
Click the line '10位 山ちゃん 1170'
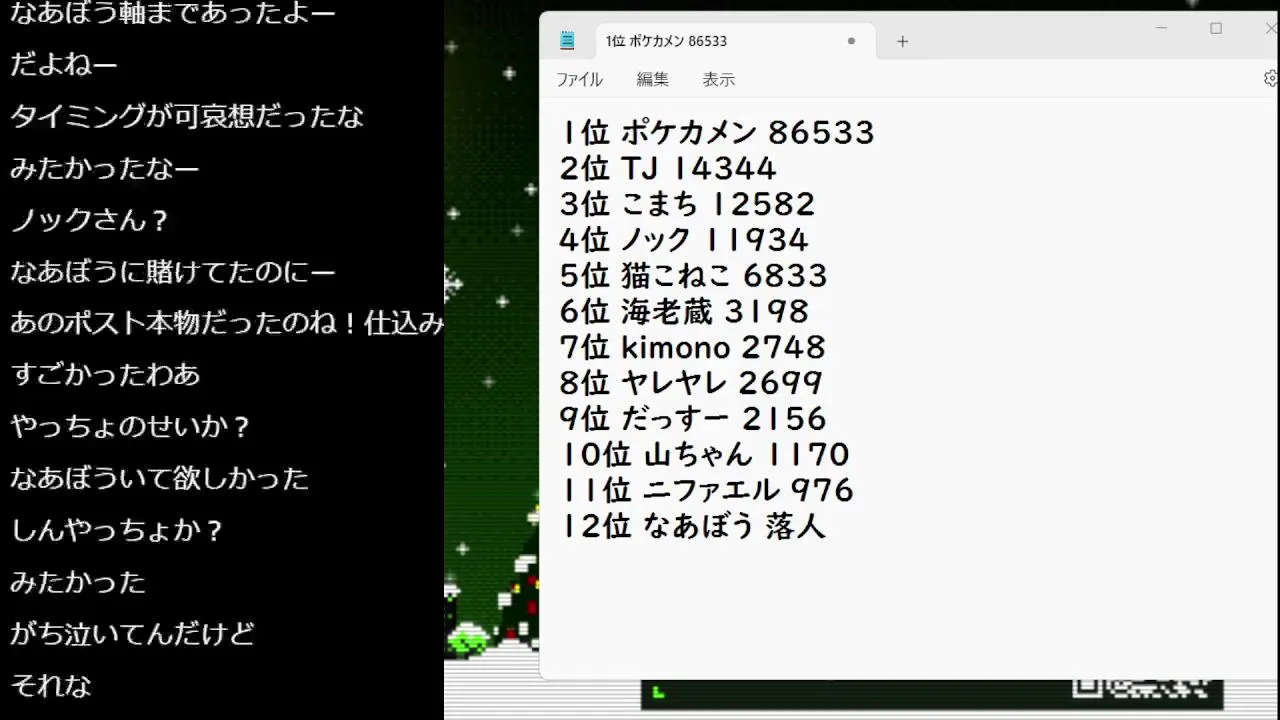coord(704,455)
